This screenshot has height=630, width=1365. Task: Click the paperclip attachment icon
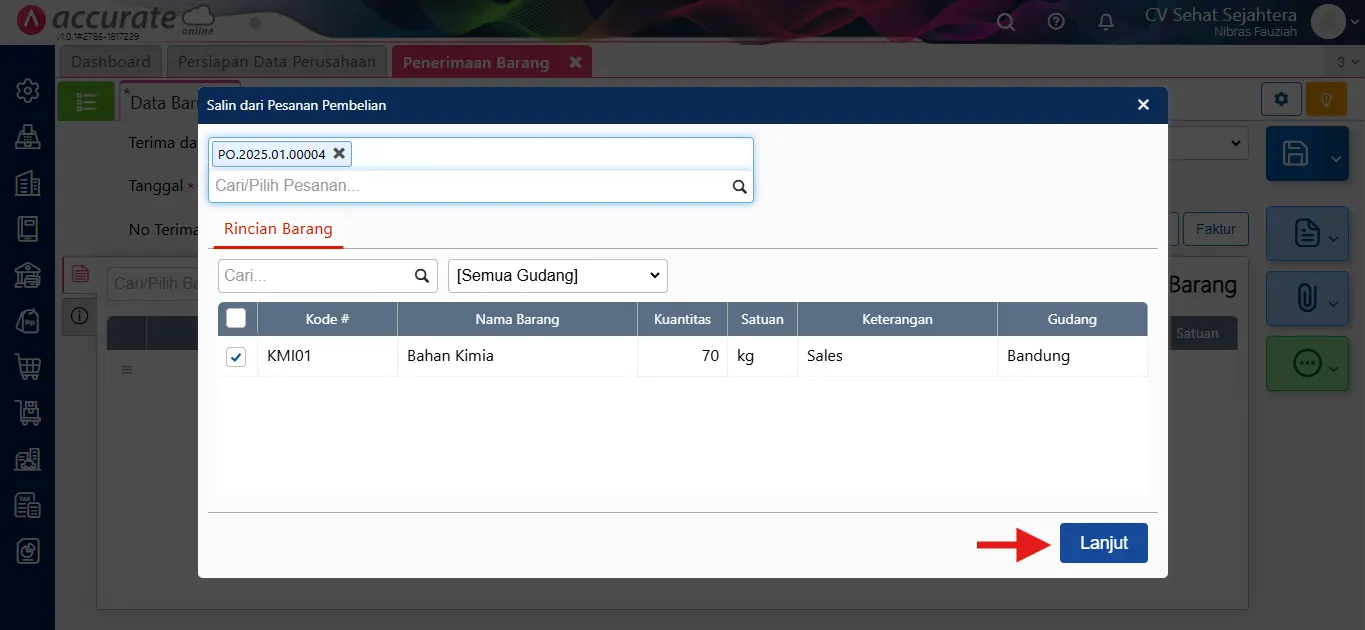pos(1306,298)
